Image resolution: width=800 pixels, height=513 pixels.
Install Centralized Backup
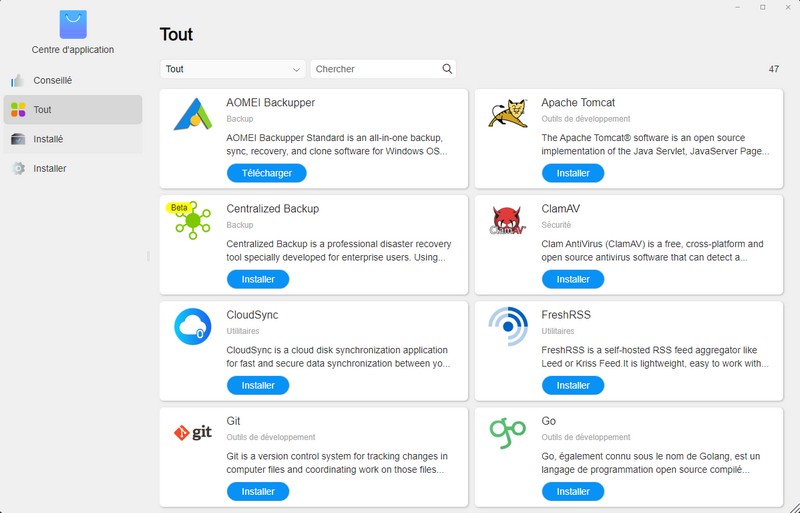tap(258, 279)
